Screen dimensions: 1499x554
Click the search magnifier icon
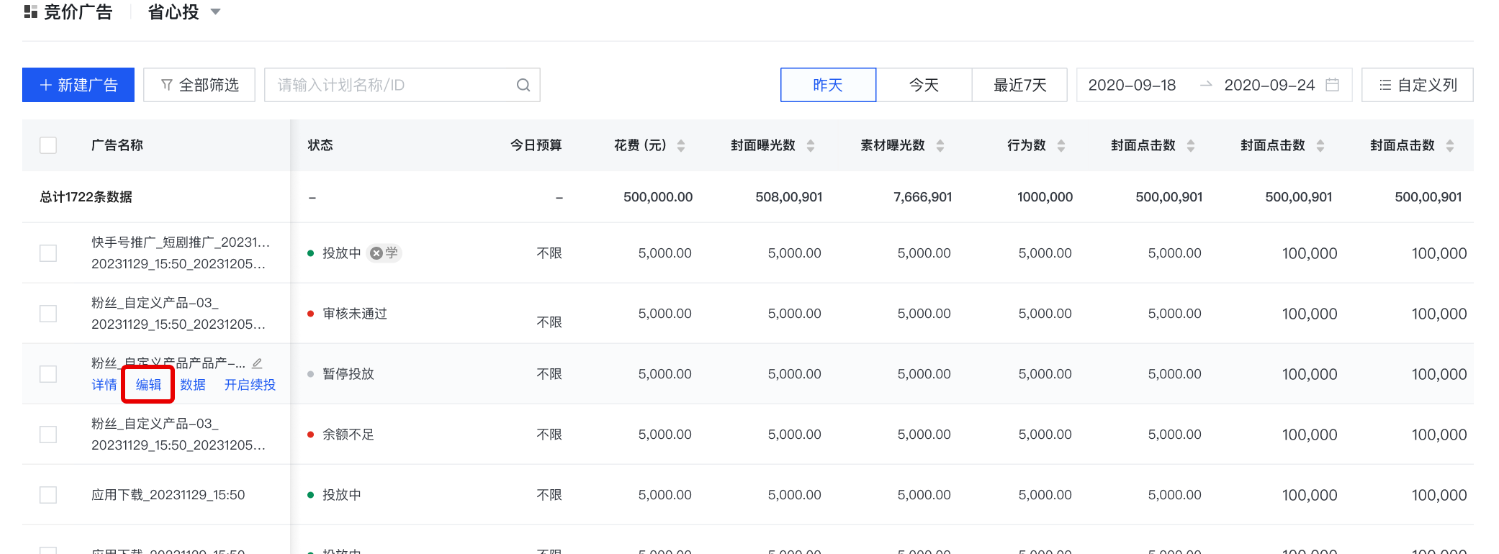click(x=523, y=85)
